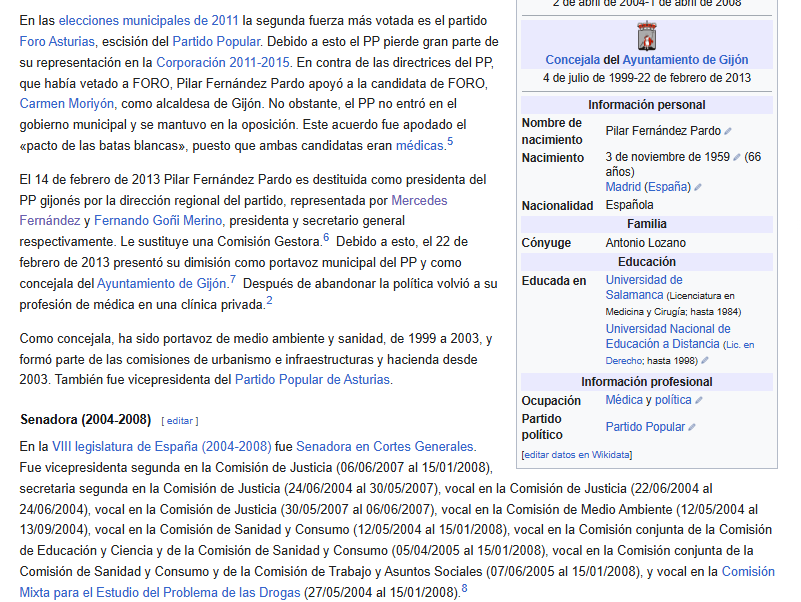
Task: Click the Senadora (2004-2008) heading text
Action: pos(86,420)
